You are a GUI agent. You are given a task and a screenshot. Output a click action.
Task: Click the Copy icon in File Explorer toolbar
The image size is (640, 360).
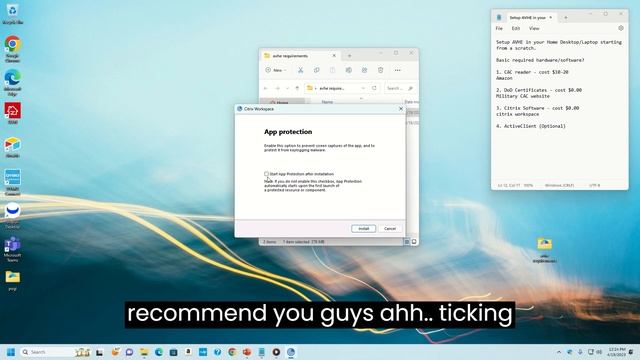[x=316, y=70]
